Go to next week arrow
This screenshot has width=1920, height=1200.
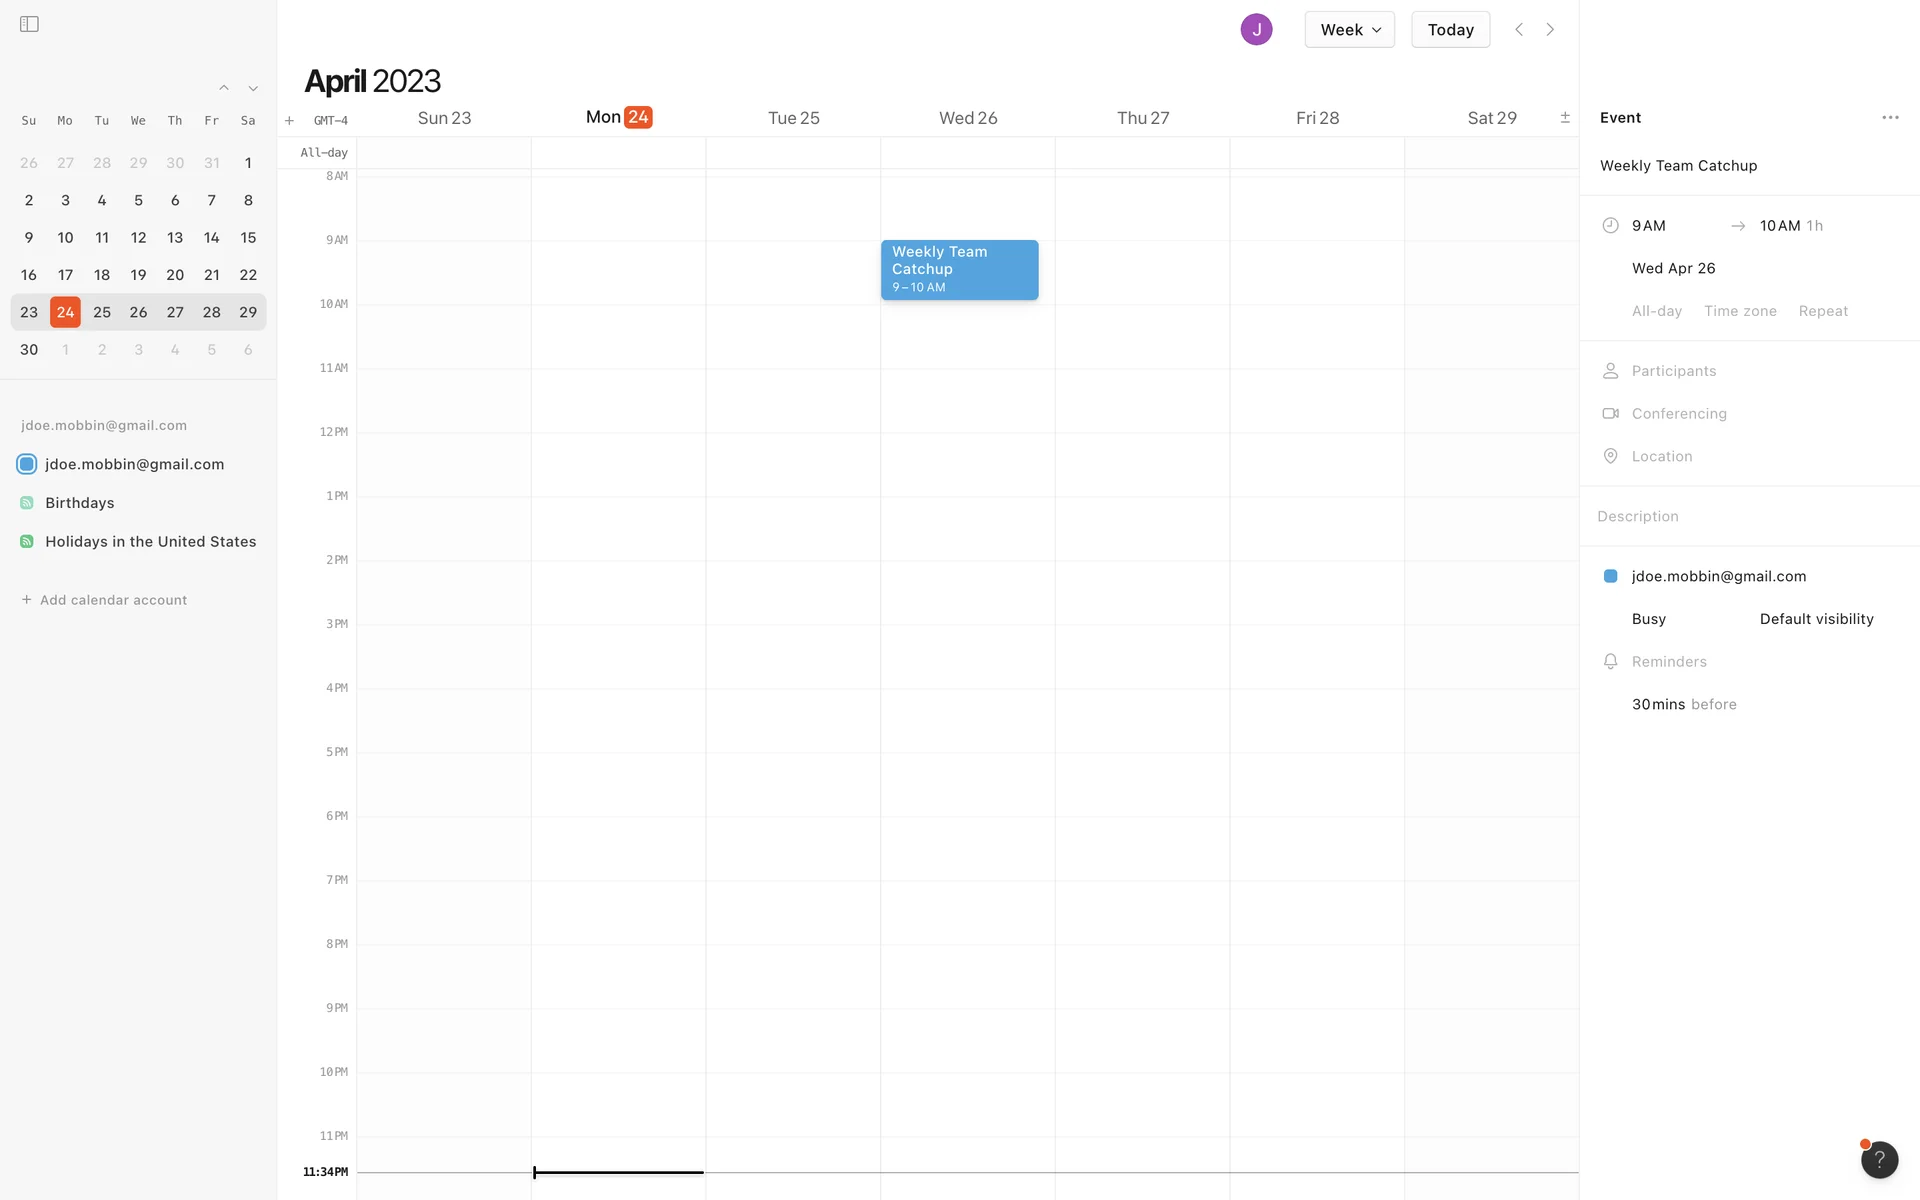[x=1550, y=29]
